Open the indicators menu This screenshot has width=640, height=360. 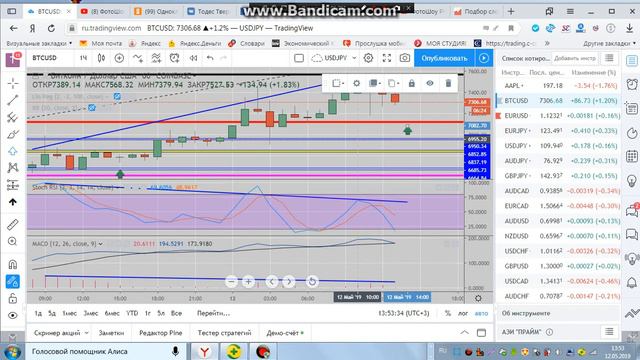point(138,58)
